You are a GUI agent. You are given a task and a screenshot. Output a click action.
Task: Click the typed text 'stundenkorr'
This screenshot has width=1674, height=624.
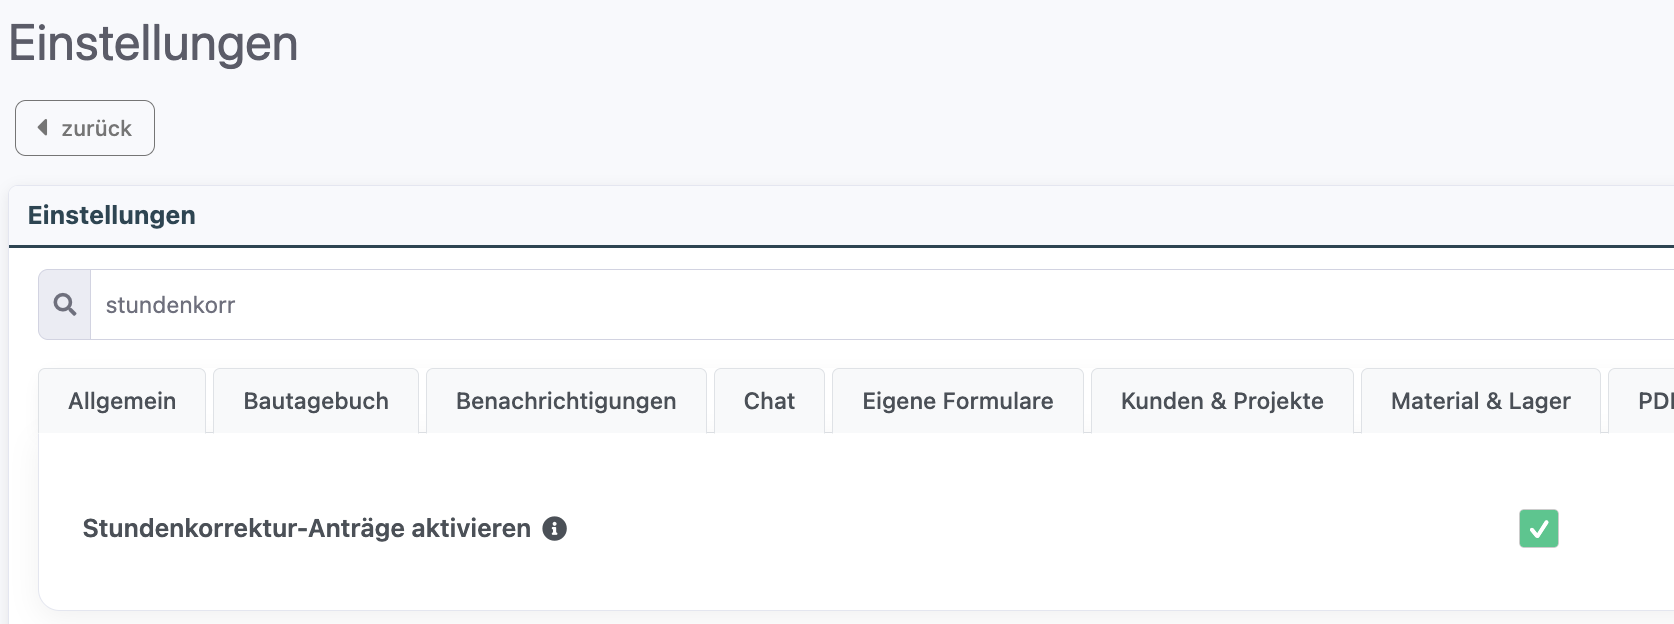click(170, 305)
